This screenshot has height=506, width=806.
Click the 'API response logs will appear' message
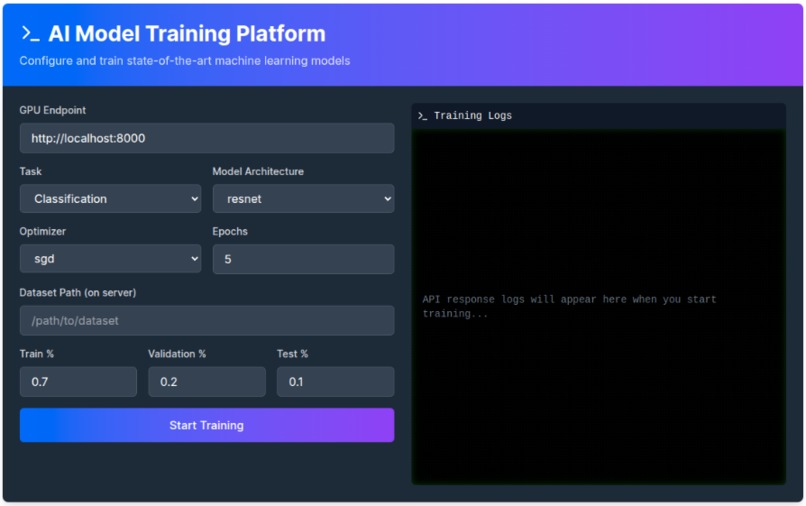click(x=569, y=306)
